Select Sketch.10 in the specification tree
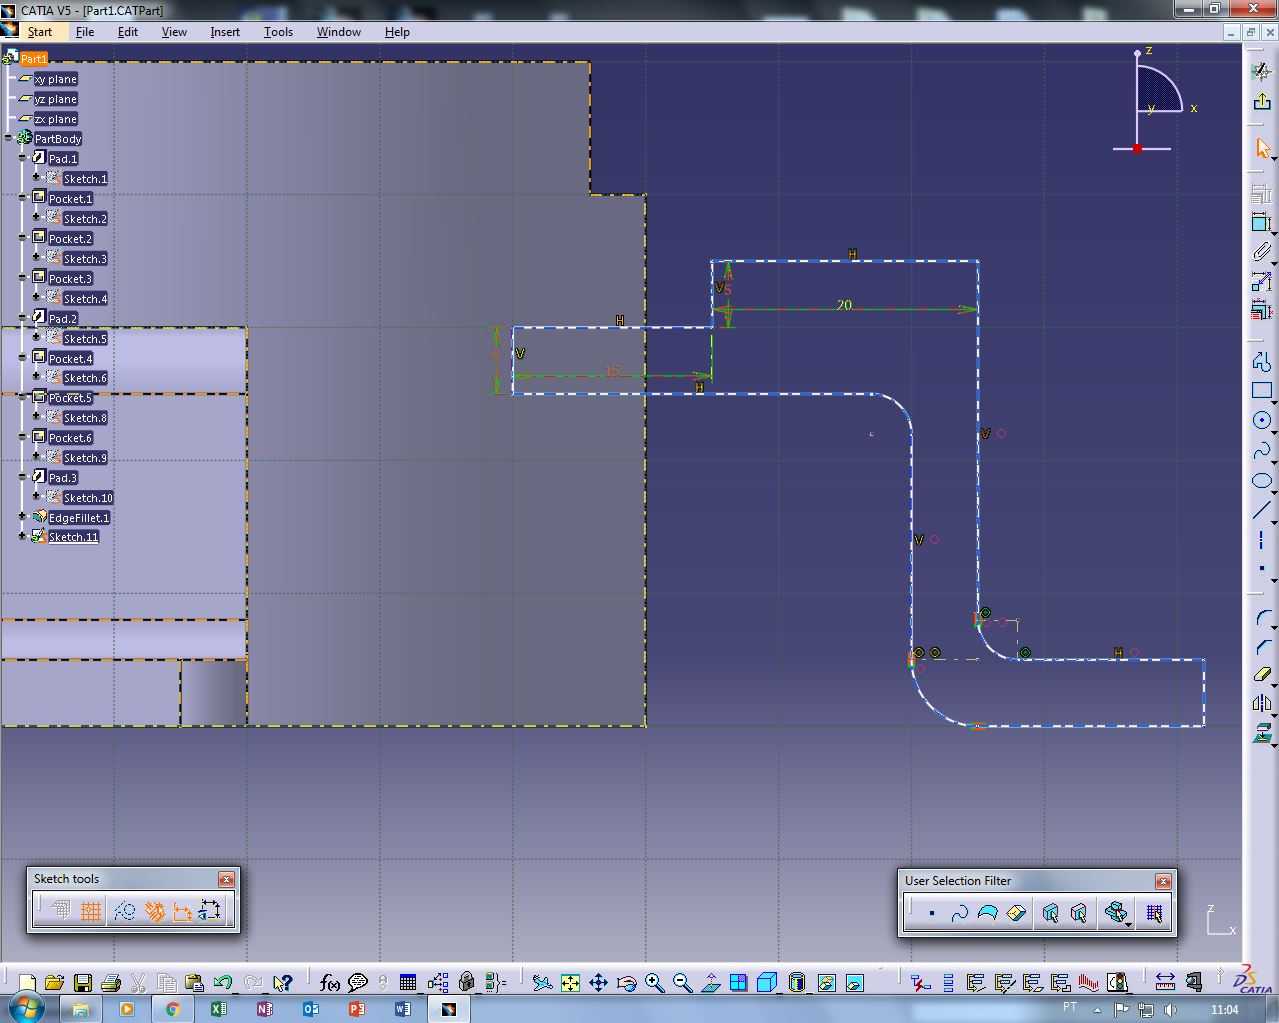The image size is (1279, 1023). coord(88,498)
